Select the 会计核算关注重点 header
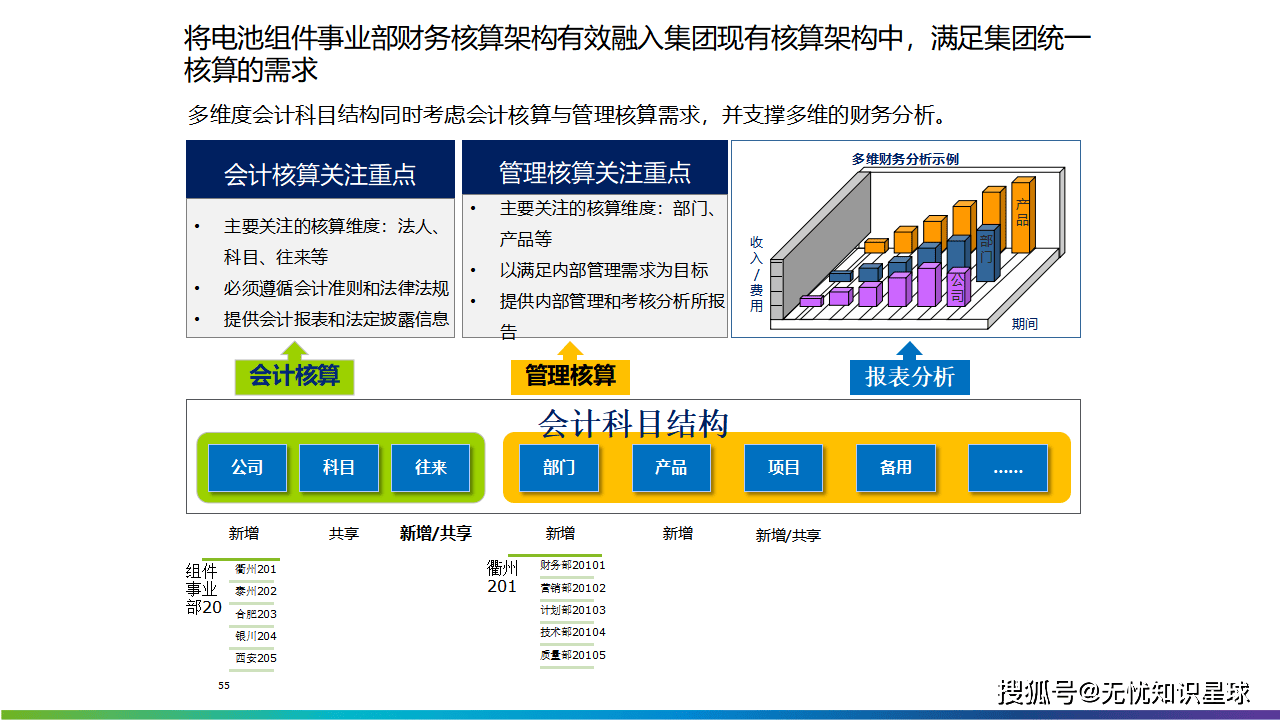The height and width of the screenshot is (720, 1280). point(319,169)
